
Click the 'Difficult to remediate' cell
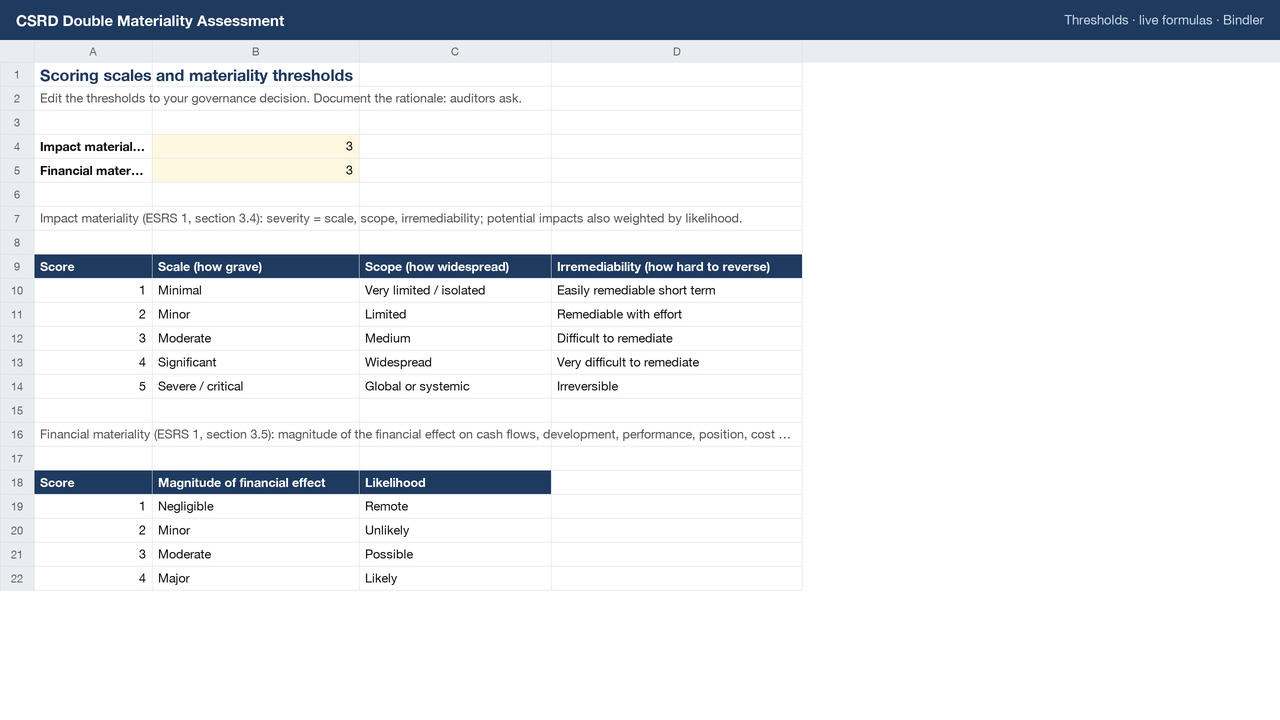[677, 339]
